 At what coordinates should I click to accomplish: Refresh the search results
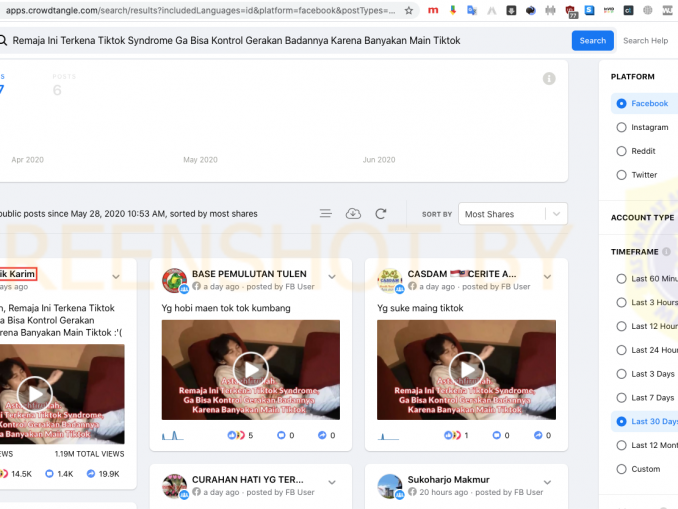381,214
